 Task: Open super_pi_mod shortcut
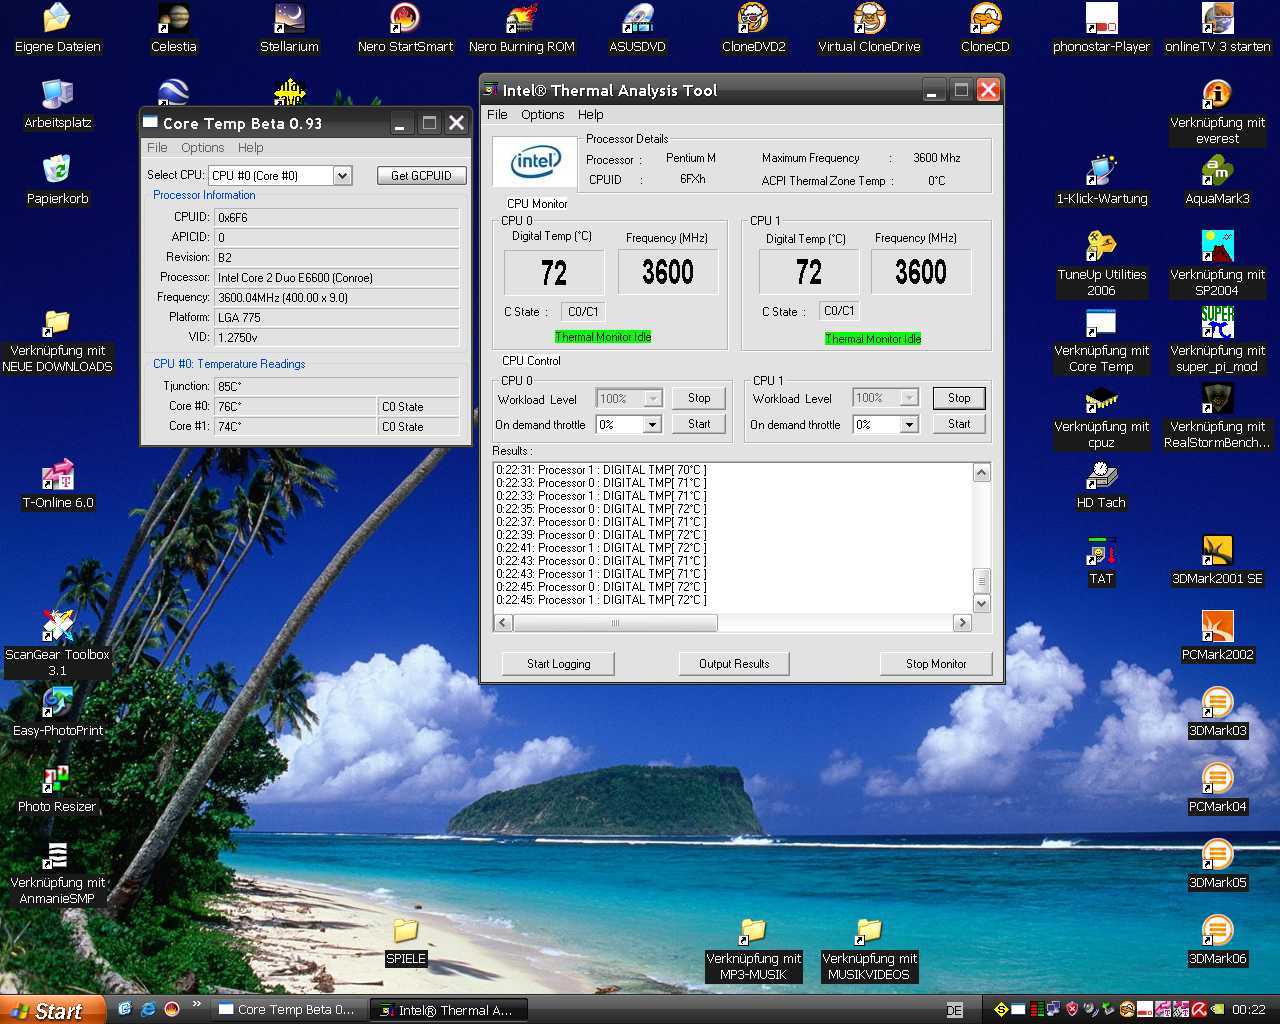coord(1217,340)
